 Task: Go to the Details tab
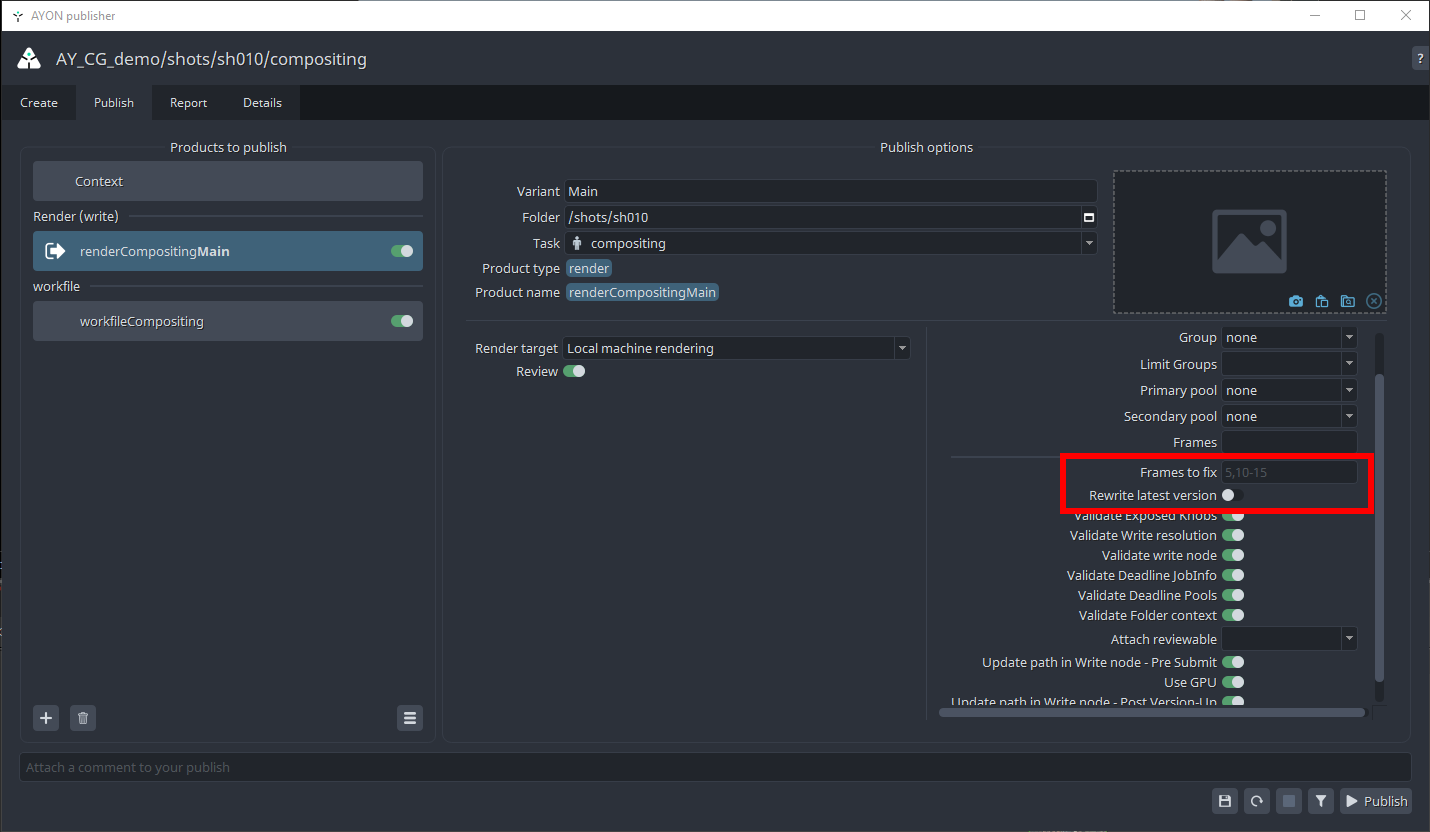262,103
